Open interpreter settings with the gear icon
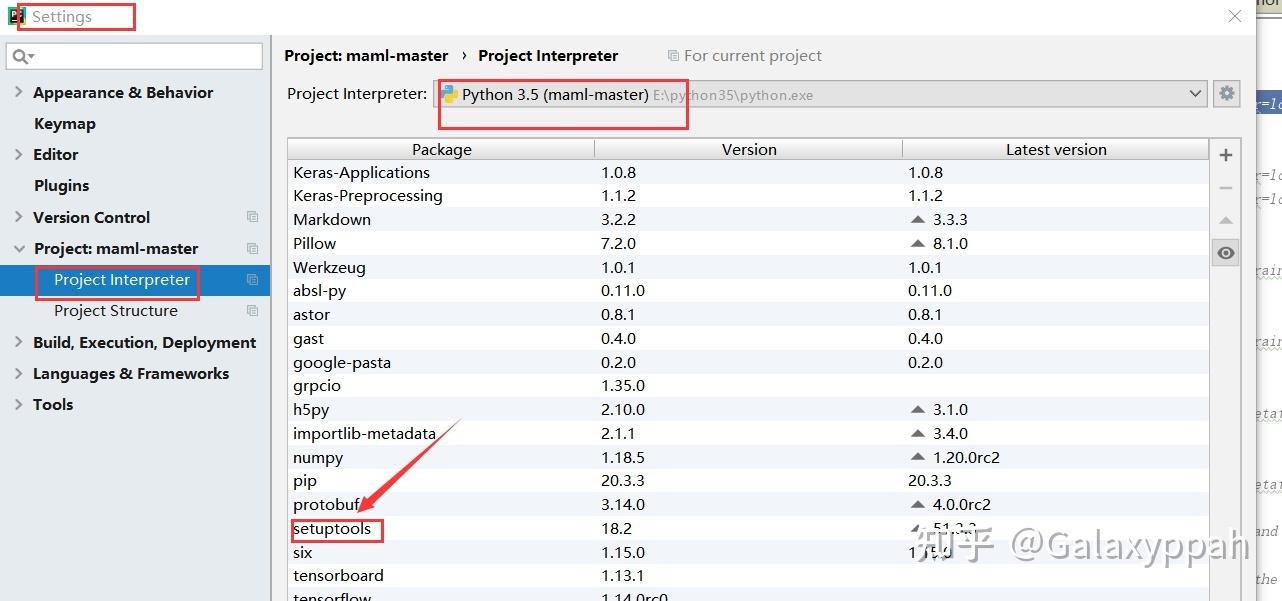The width and height of the screenshot is (1282, 601). (x=1226, y=93)
